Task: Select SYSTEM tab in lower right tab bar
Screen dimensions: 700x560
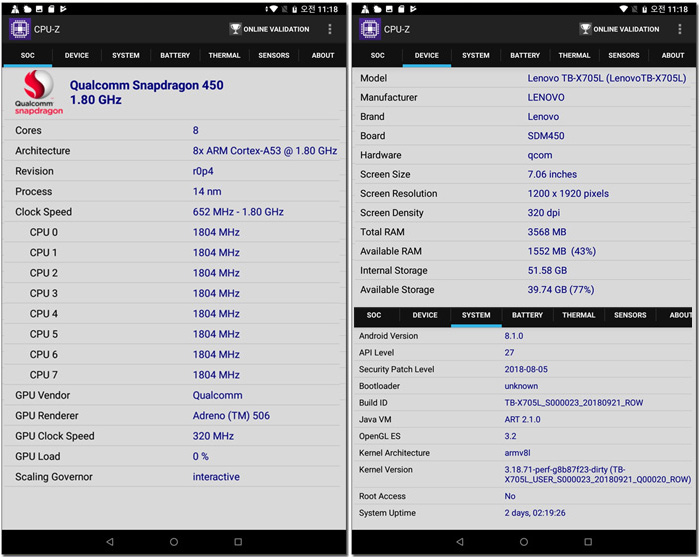Action: pos(476,315)
